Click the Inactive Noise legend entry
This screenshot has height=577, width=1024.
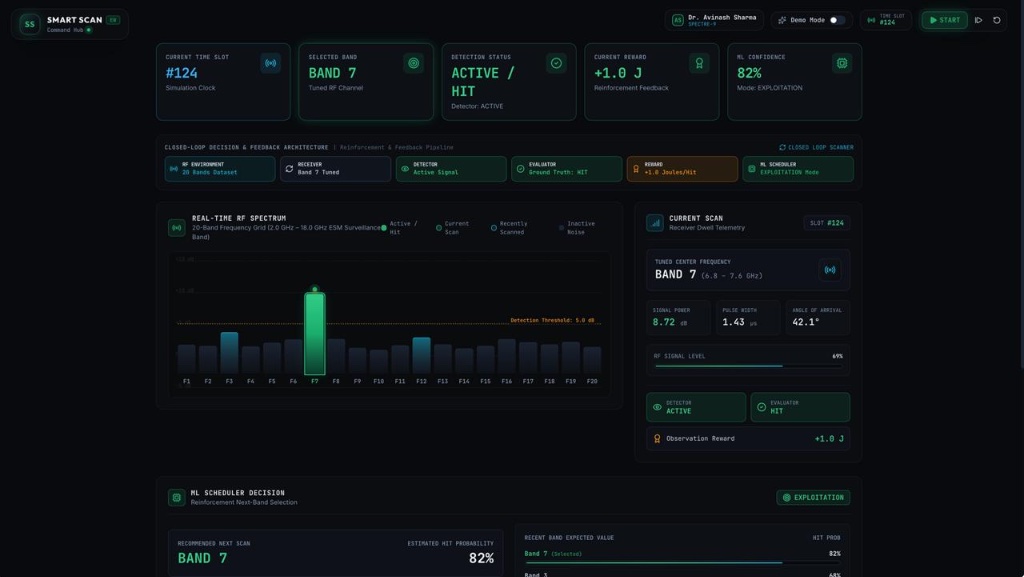[x=577, y=228]
